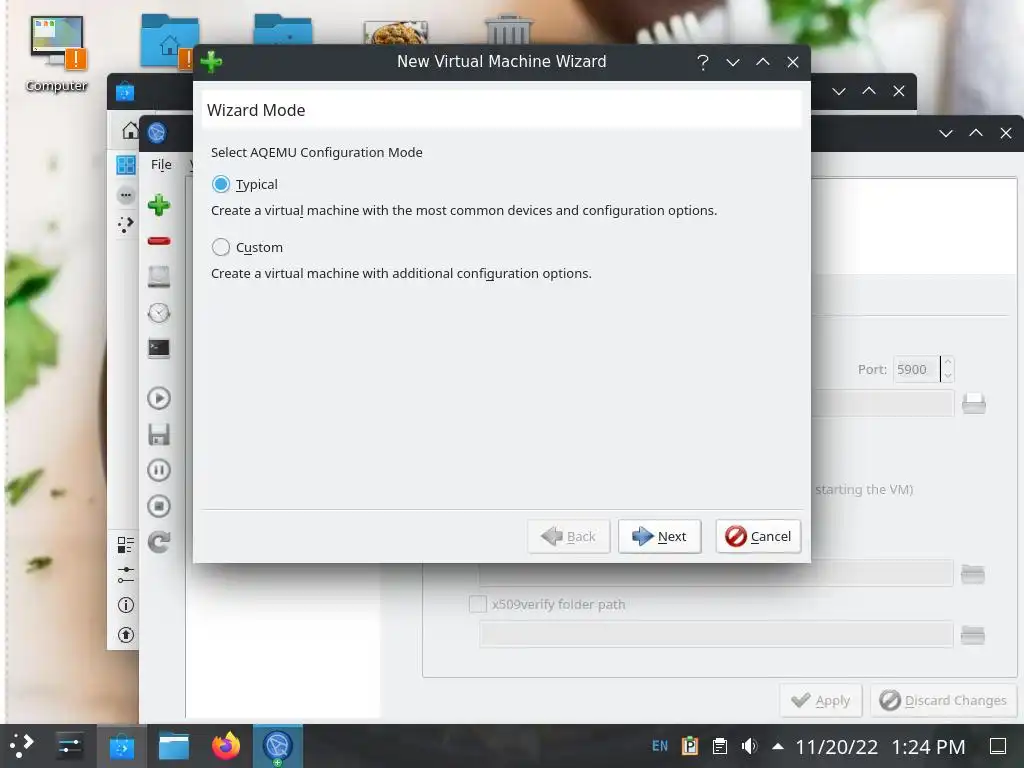Viewport: 1024px width, 768px height.
Task: Open Discover installed list icon
Action: coord(125,545)
